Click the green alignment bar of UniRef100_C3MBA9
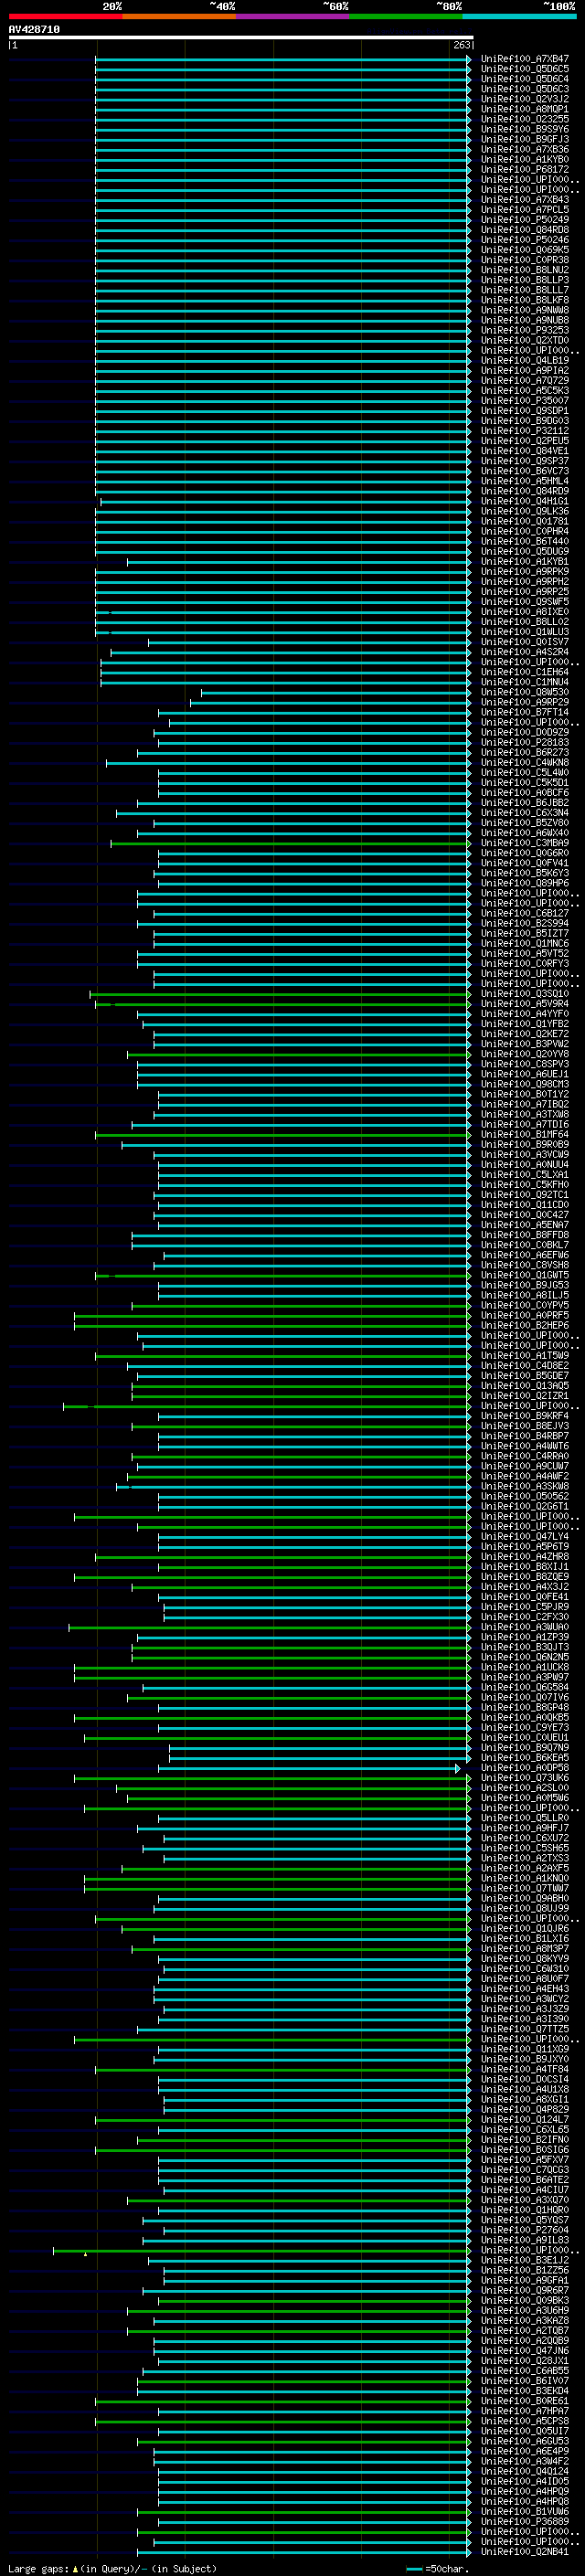The width and height of the screenshot is (585, 2576). click(x=290, y=843)
